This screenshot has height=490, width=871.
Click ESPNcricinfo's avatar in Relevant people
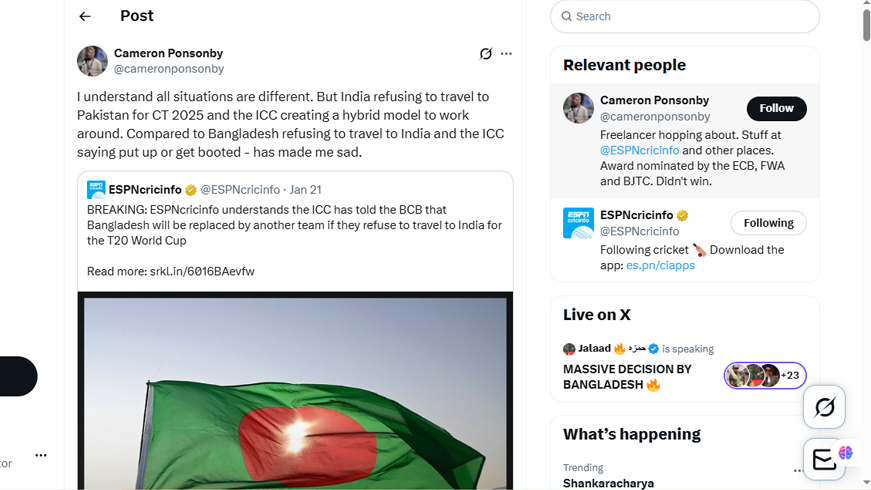[x=578, y=223]
